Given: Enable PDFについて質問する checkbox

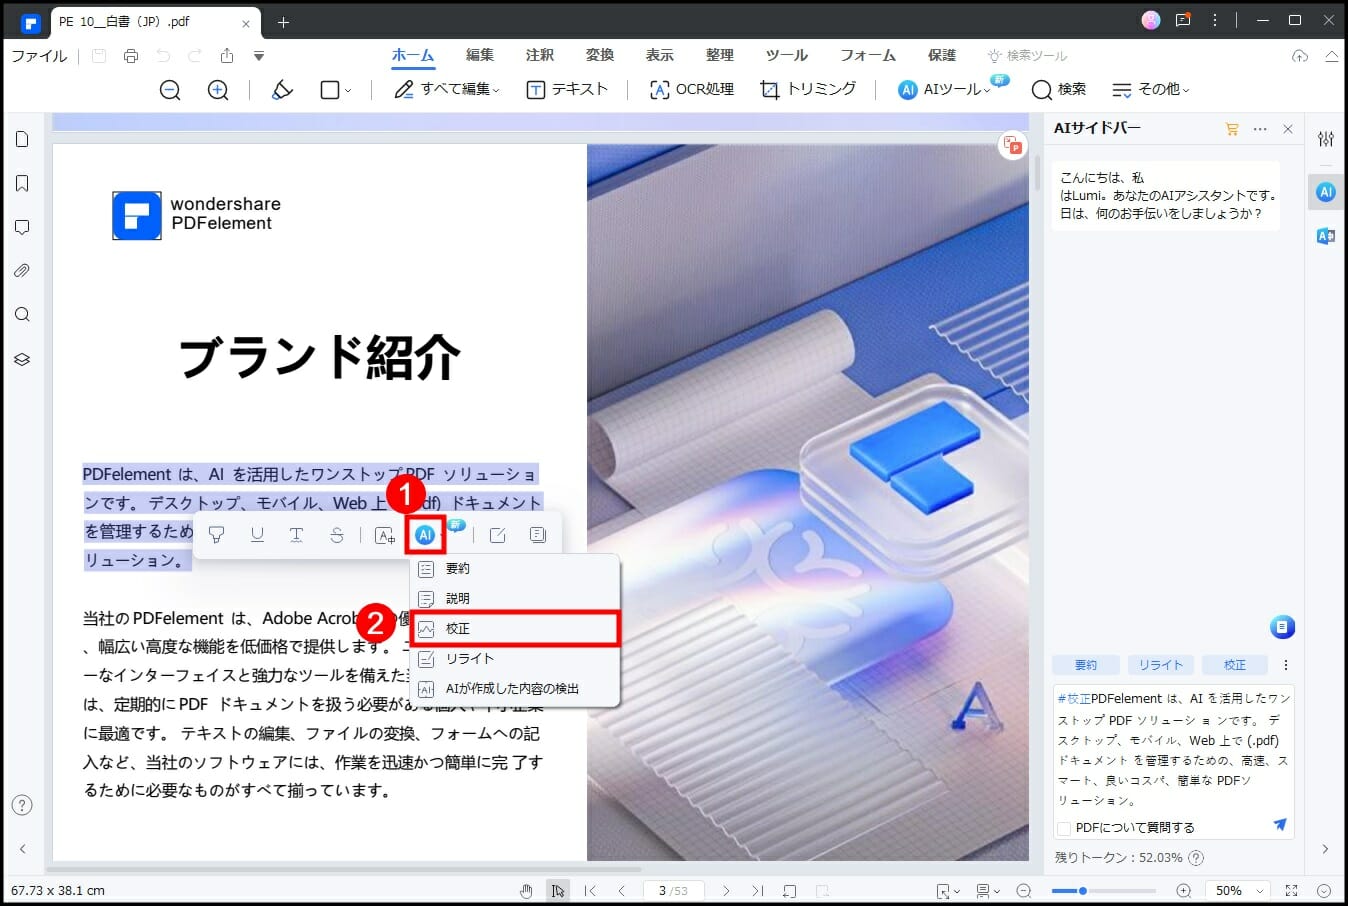Looking at the screenshot, I should click(1064, 828).
